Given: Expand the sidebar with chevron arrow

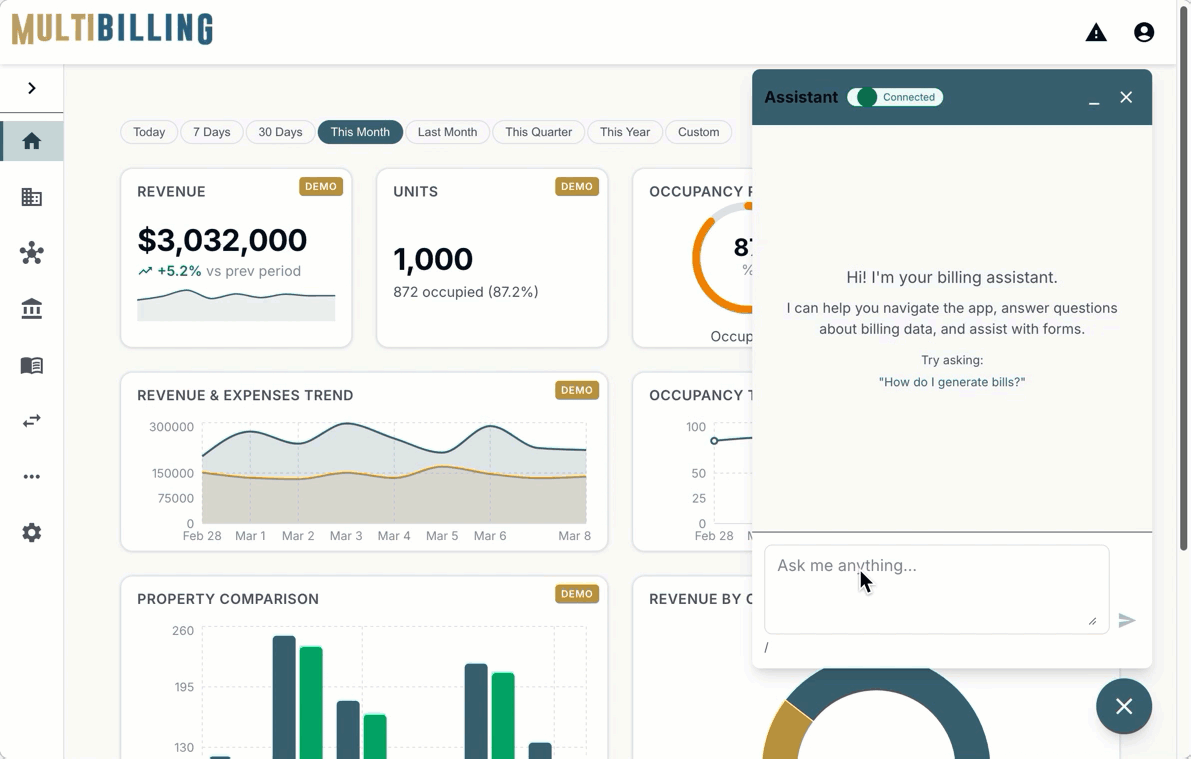Looking at the screenshot, I should pyautogui.click(x=32, y=88).
